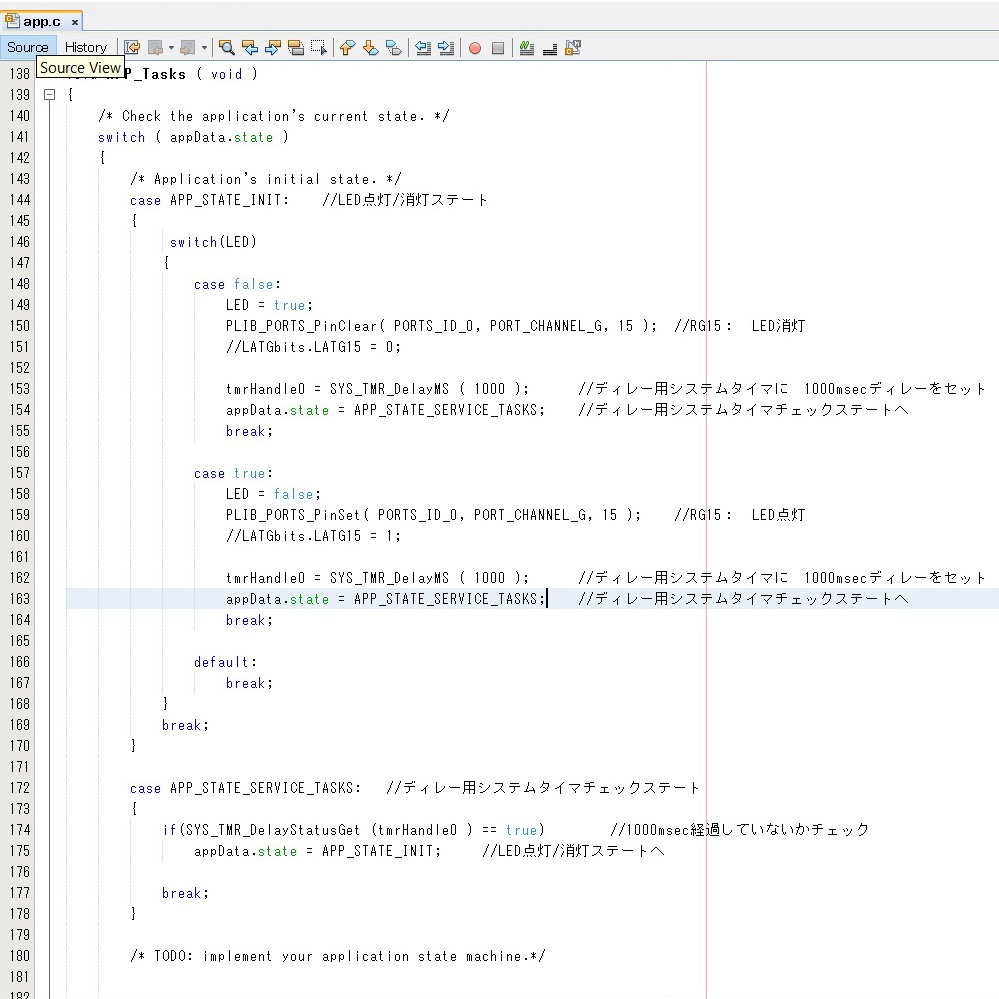
Task: Click 'LED = true;' on line 149
Action: pos(269,305)
